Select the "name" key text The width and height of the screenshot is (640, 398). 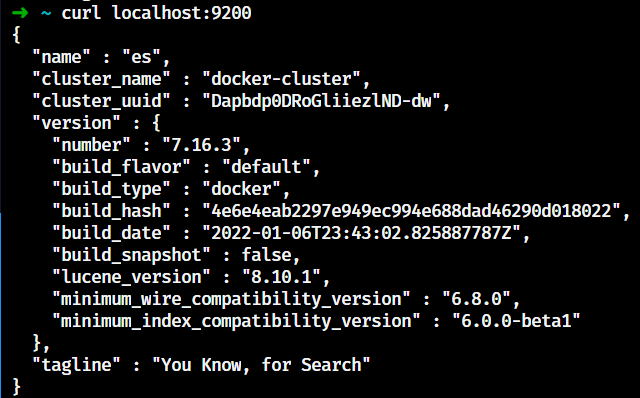pyautogui.click(x=61, y=57)
